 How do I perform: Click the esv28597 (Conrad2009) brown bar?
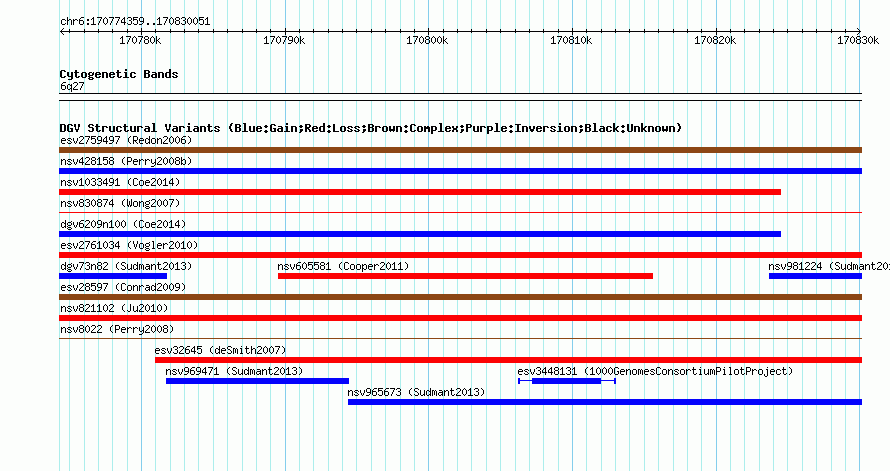tap(460, 297)
